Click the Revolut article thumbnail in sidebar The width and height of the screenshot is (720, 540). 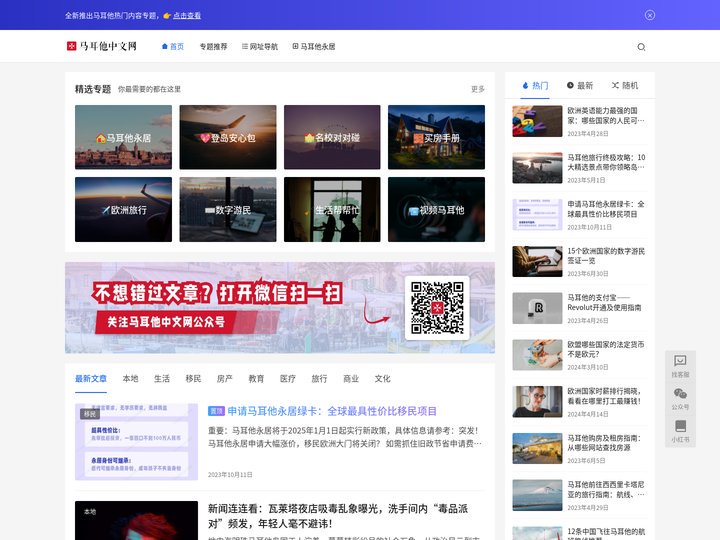tap(537, 308)
